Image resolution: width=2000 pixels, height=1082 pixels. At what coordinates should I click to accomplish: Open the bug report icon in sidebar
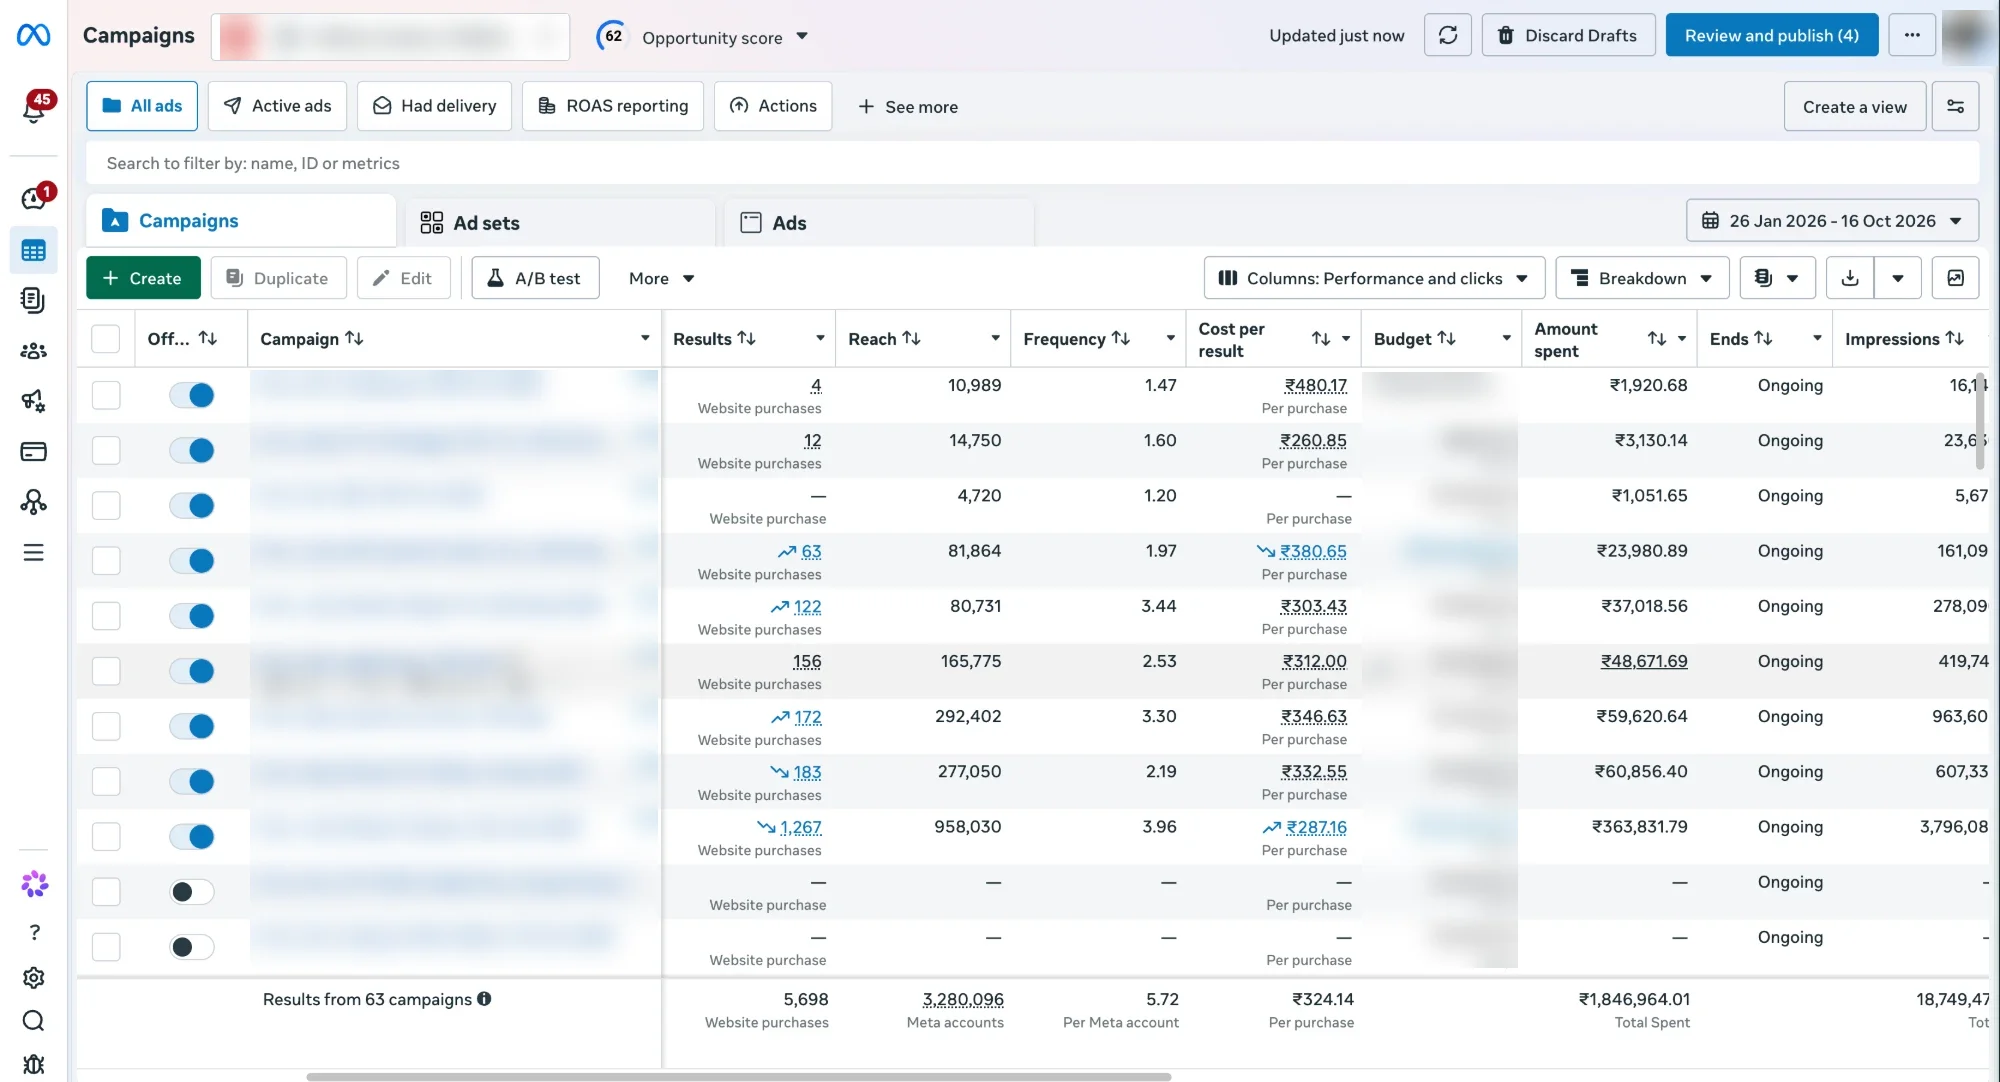pos(33,1064)
